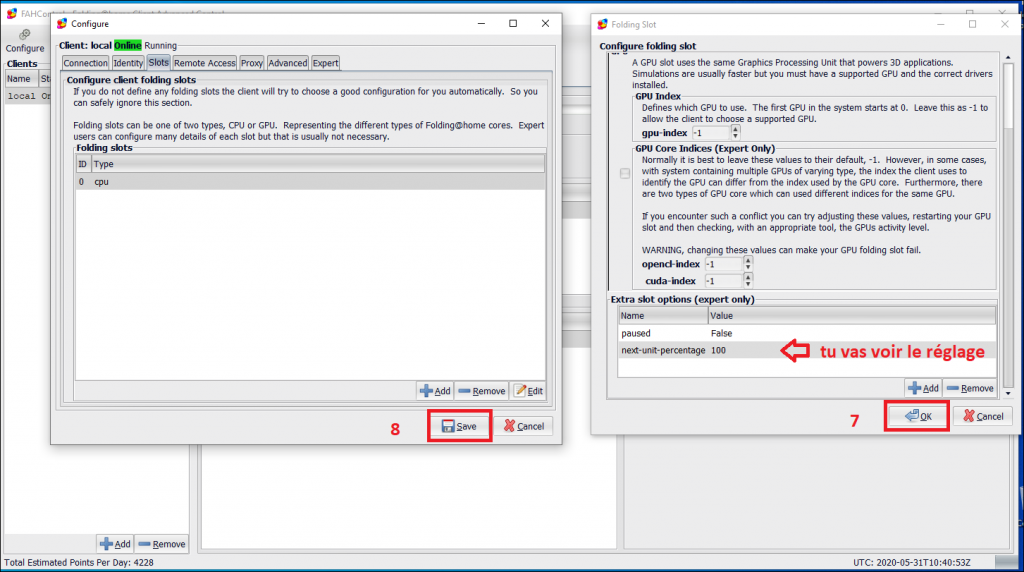Cancel the Configure dialog
The image size is (1024, 572).
[523, 426]
